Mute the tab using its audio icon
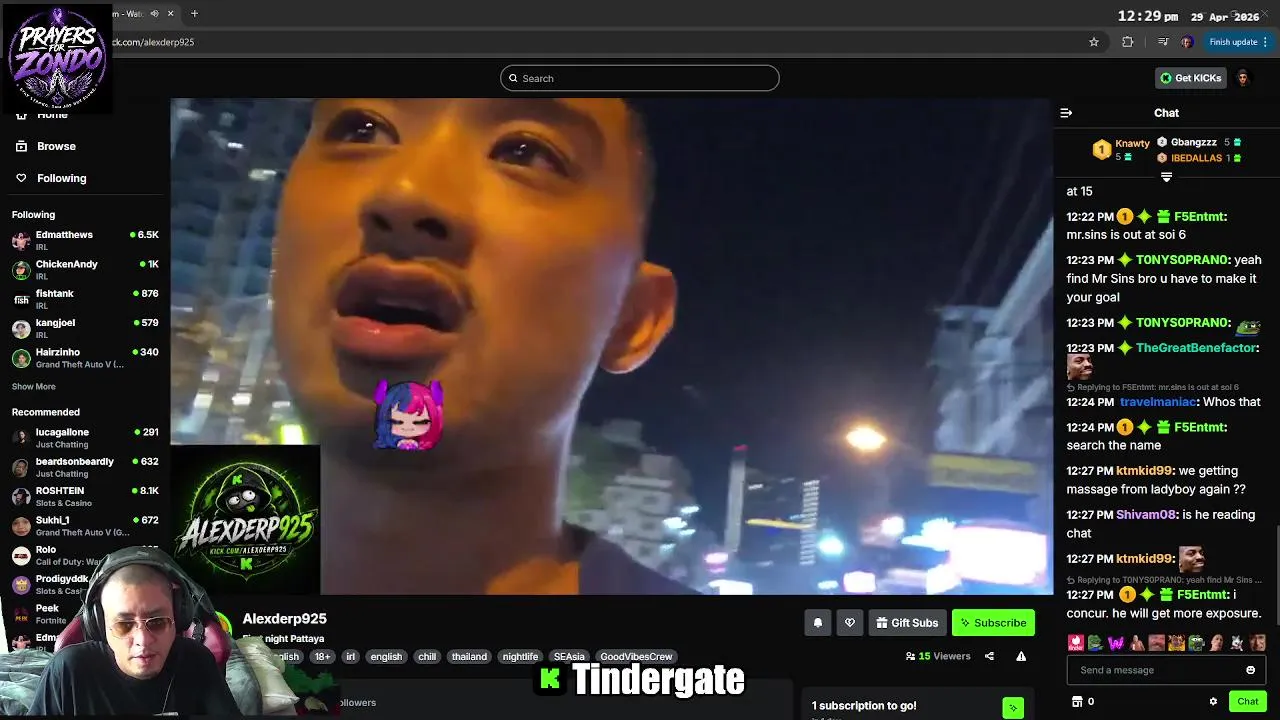This screenshot has width=1280, height=720. point(154,14)
